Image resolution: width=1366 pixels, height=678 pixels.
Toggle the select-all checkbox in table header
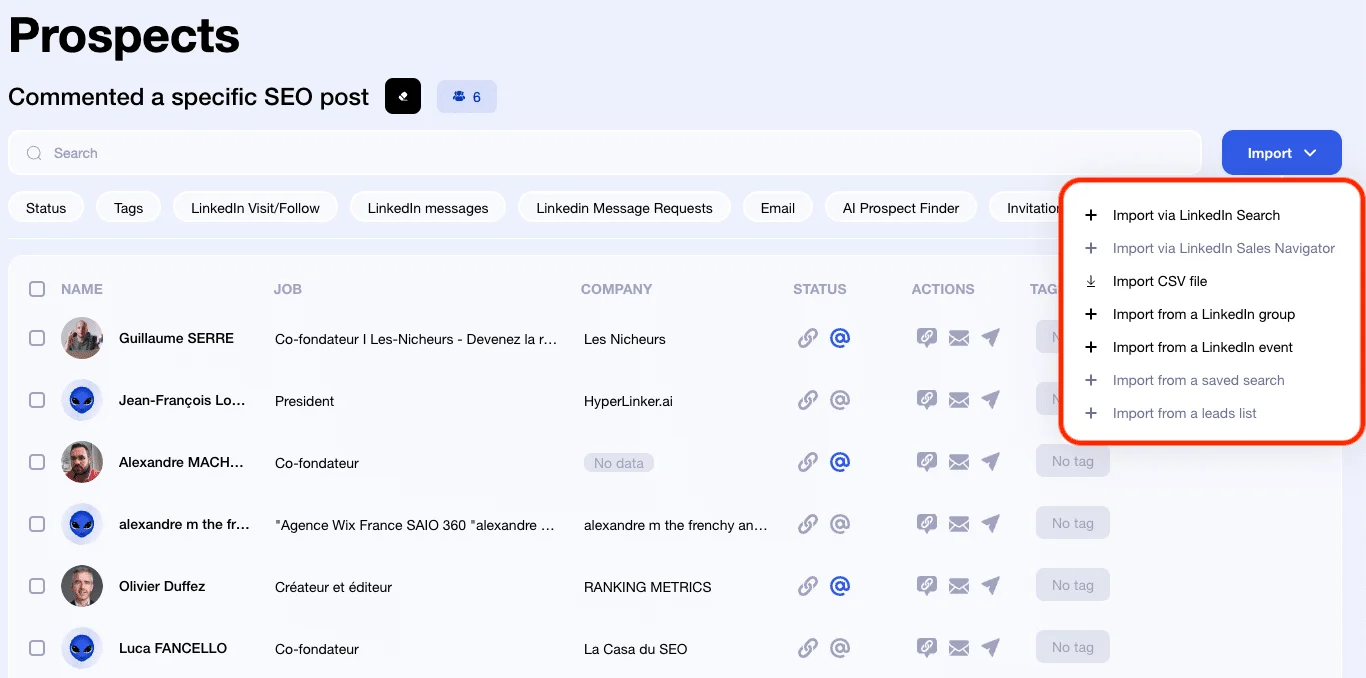pos(37,289)
